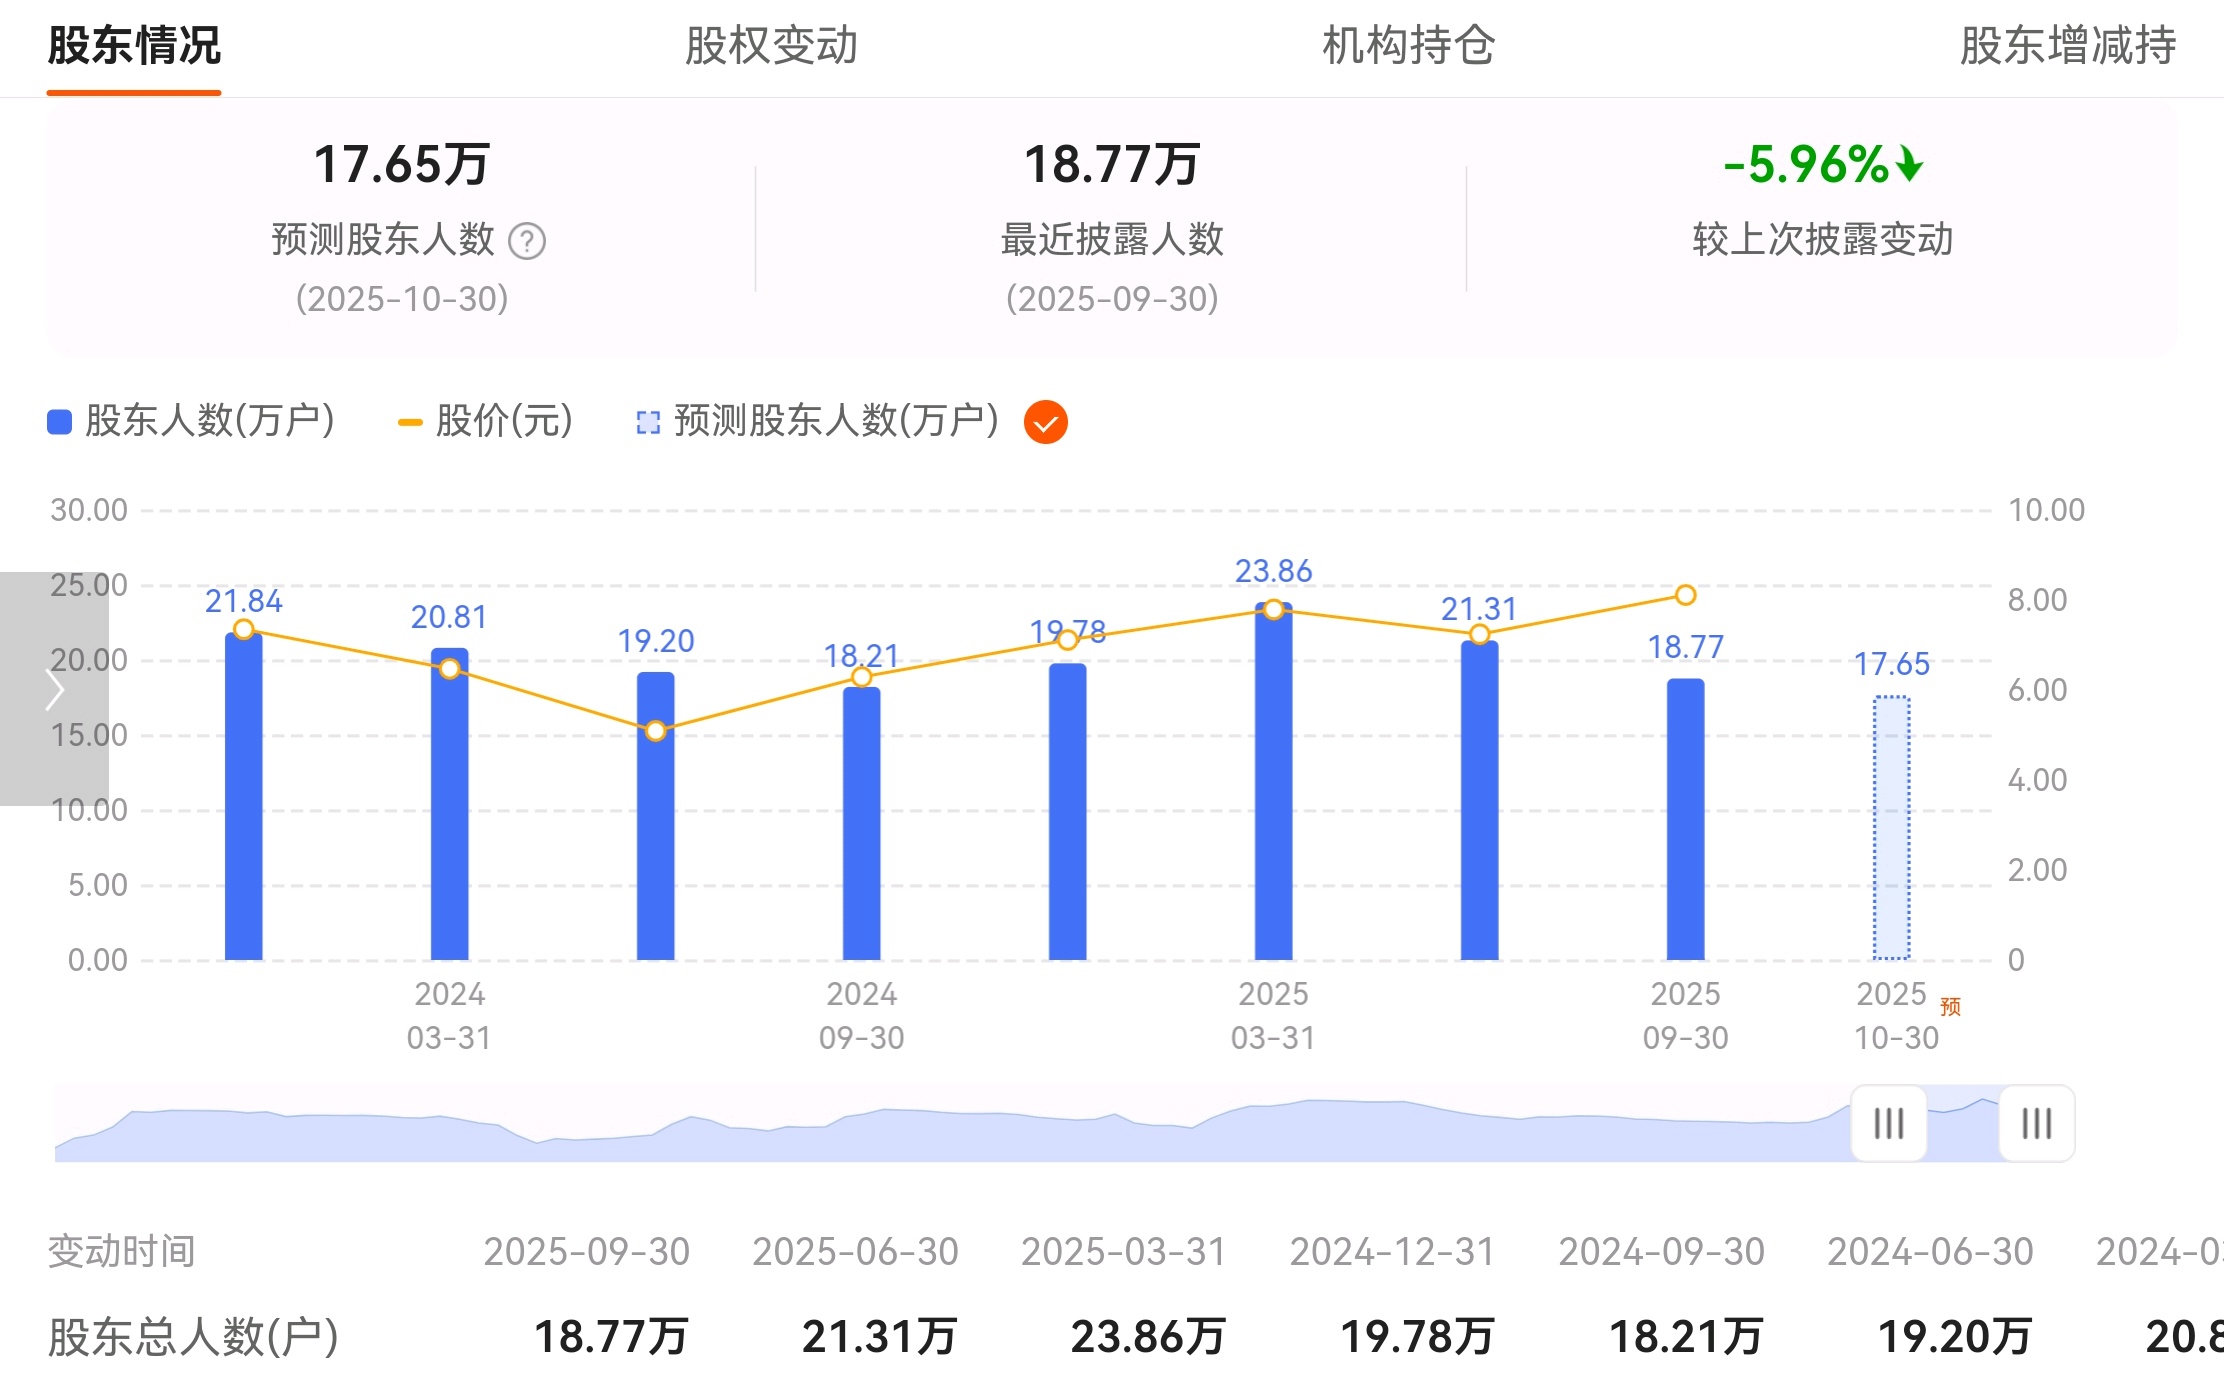
Task: Click the 2025-09-30 column header in table
Action: [x=587, y=1252]
